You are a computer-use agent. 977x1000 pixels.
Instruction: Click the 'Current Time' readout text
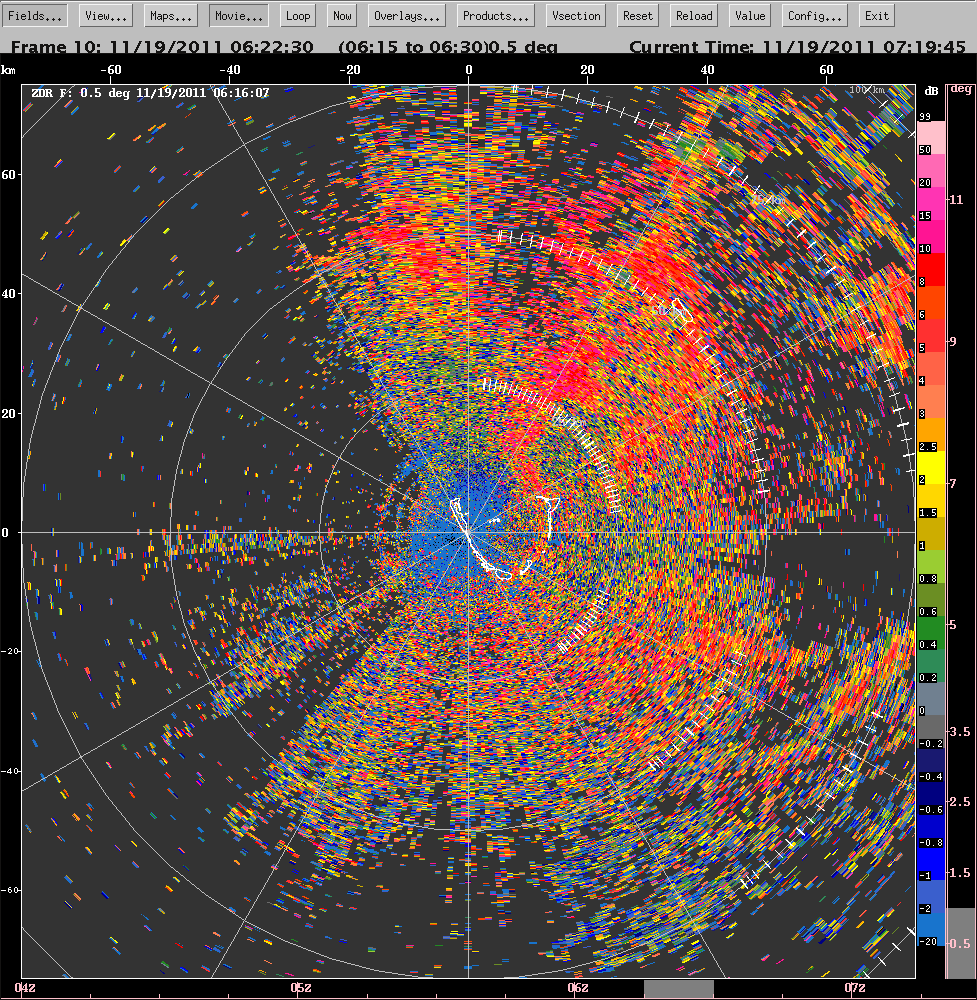coord(797,47)
